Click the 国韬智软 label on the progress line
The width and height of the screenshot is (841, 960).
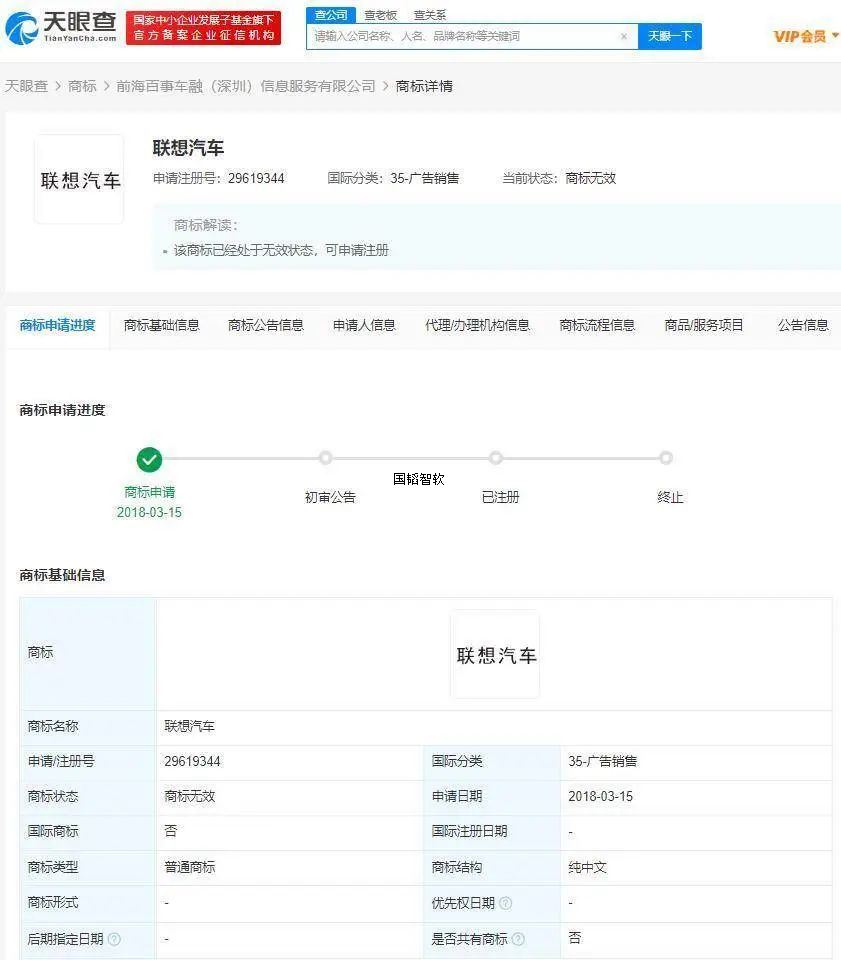(419, 479)
